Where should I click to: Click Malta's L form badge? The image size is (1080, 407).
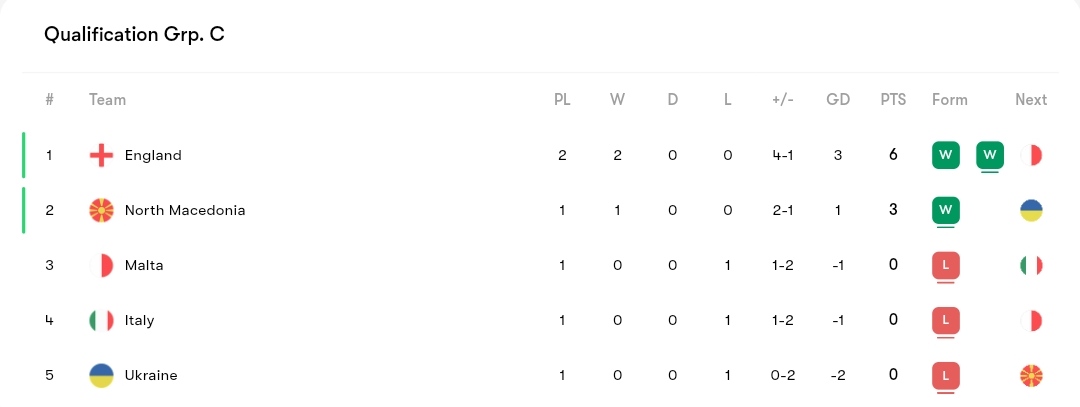(946, 265)
